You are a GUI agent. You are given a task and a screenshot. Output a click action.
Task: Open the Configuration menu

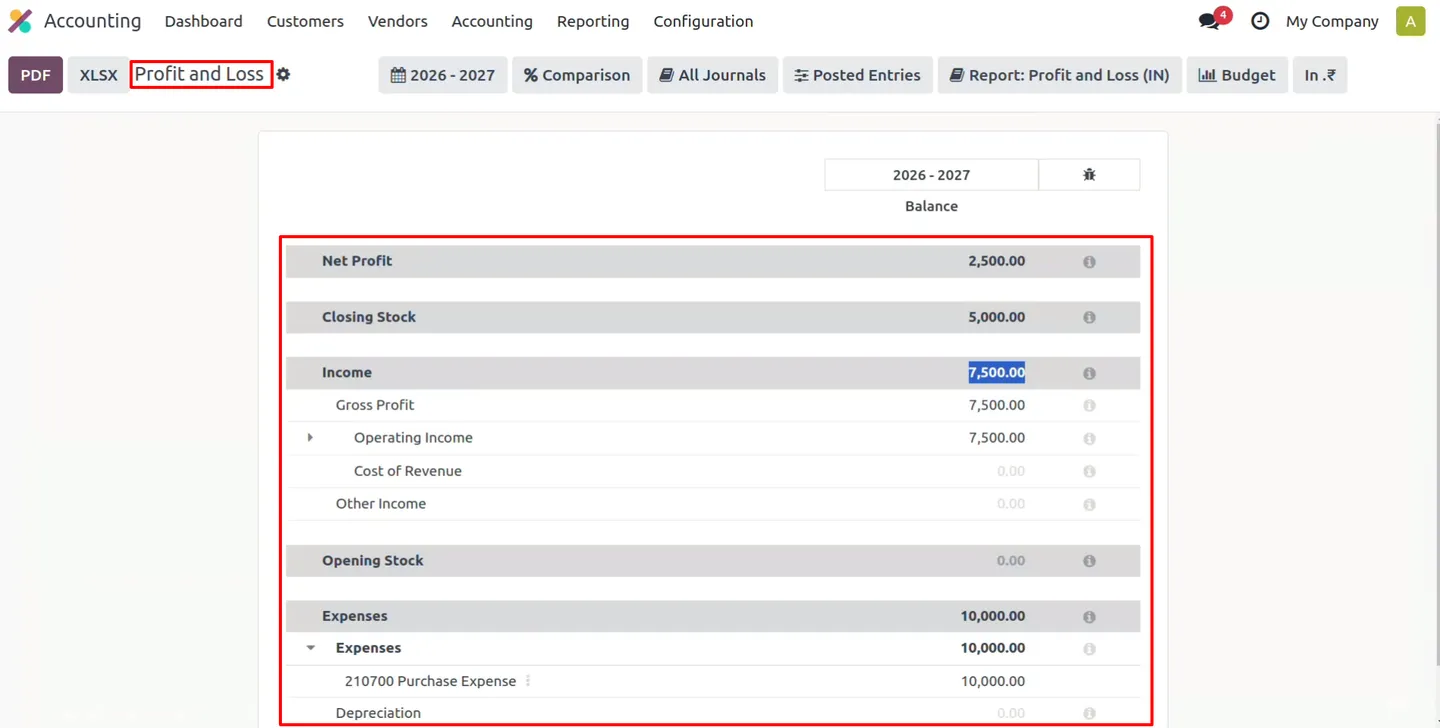[x=703, y=21]
